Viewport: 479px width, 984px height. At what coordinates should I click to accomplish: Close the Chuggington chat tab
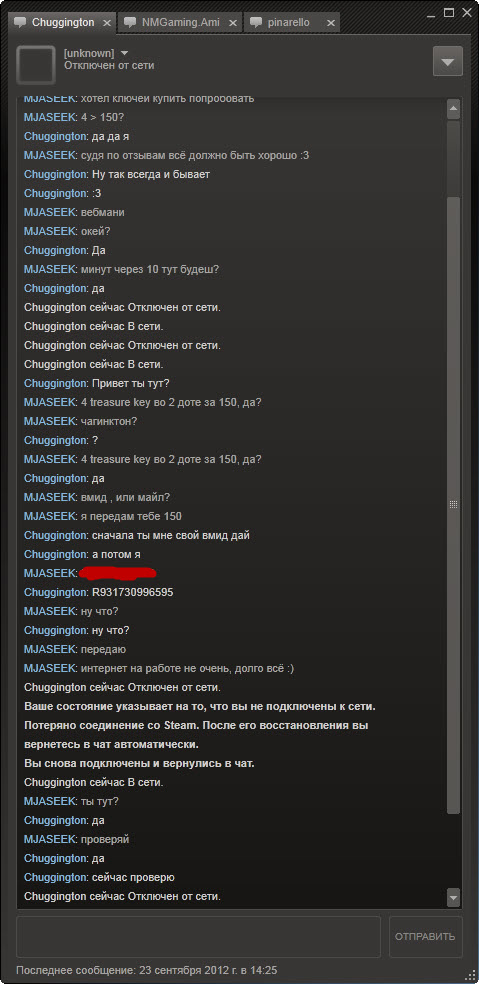click(x=107, y=23)
